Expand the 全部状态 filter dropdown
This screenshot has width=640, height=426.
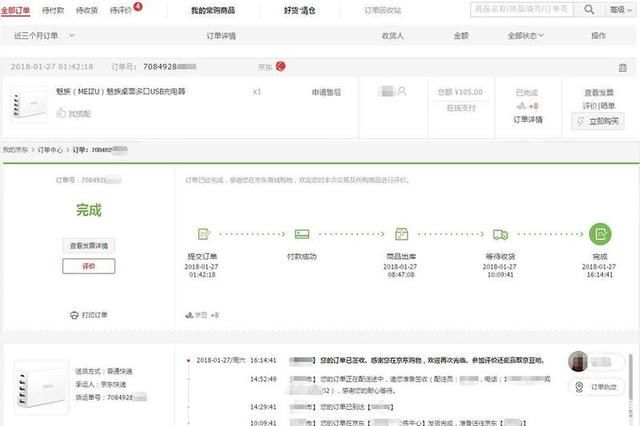[526, 35]
